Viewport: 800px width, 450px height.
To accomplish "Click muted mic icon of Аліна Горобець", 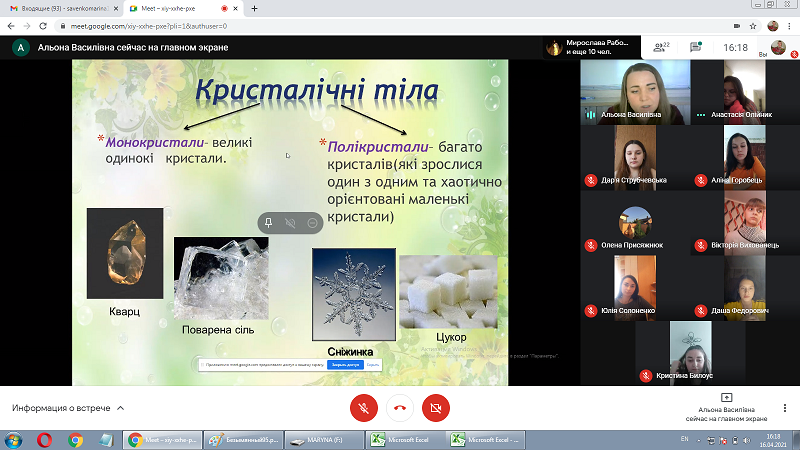I will (701, 180).
